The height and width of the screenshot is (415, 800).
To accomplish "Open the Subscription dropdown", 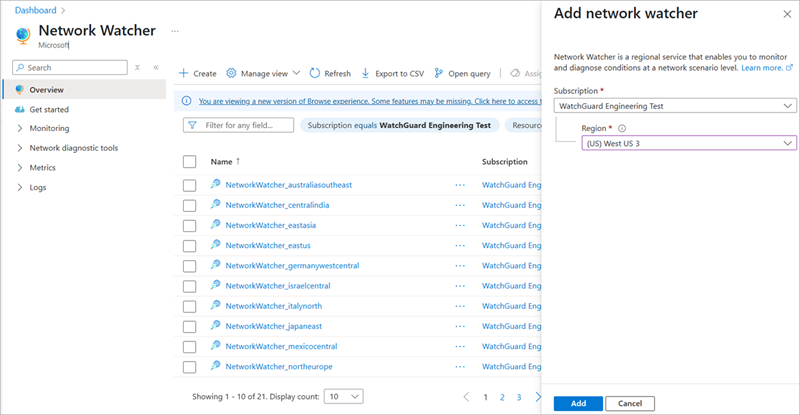I will pyautogui.click(x=675, y=106).
